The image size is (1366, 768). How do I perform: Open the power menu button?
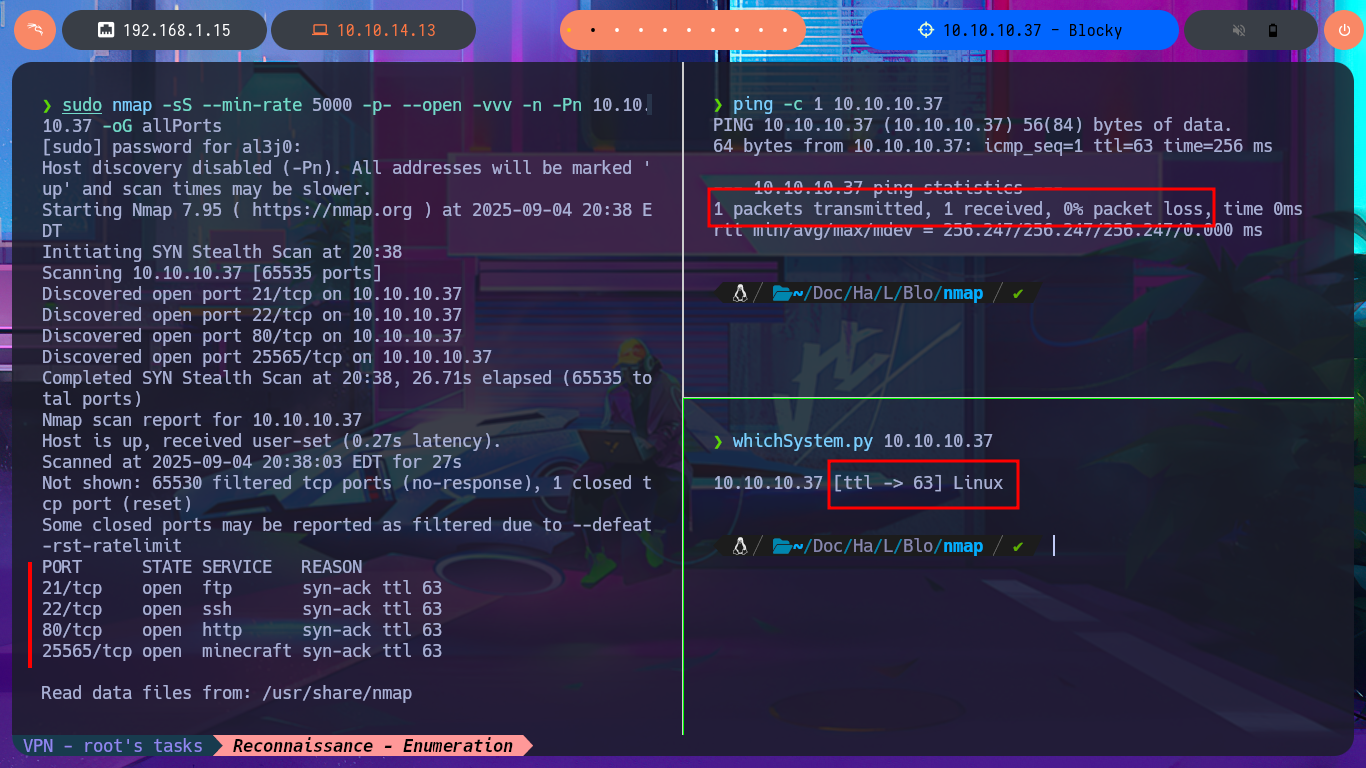coord(1343,30)
